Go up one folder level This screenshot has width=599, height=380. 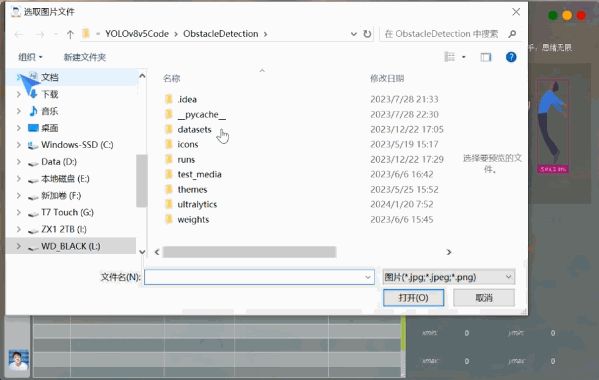tap(70, 34)
